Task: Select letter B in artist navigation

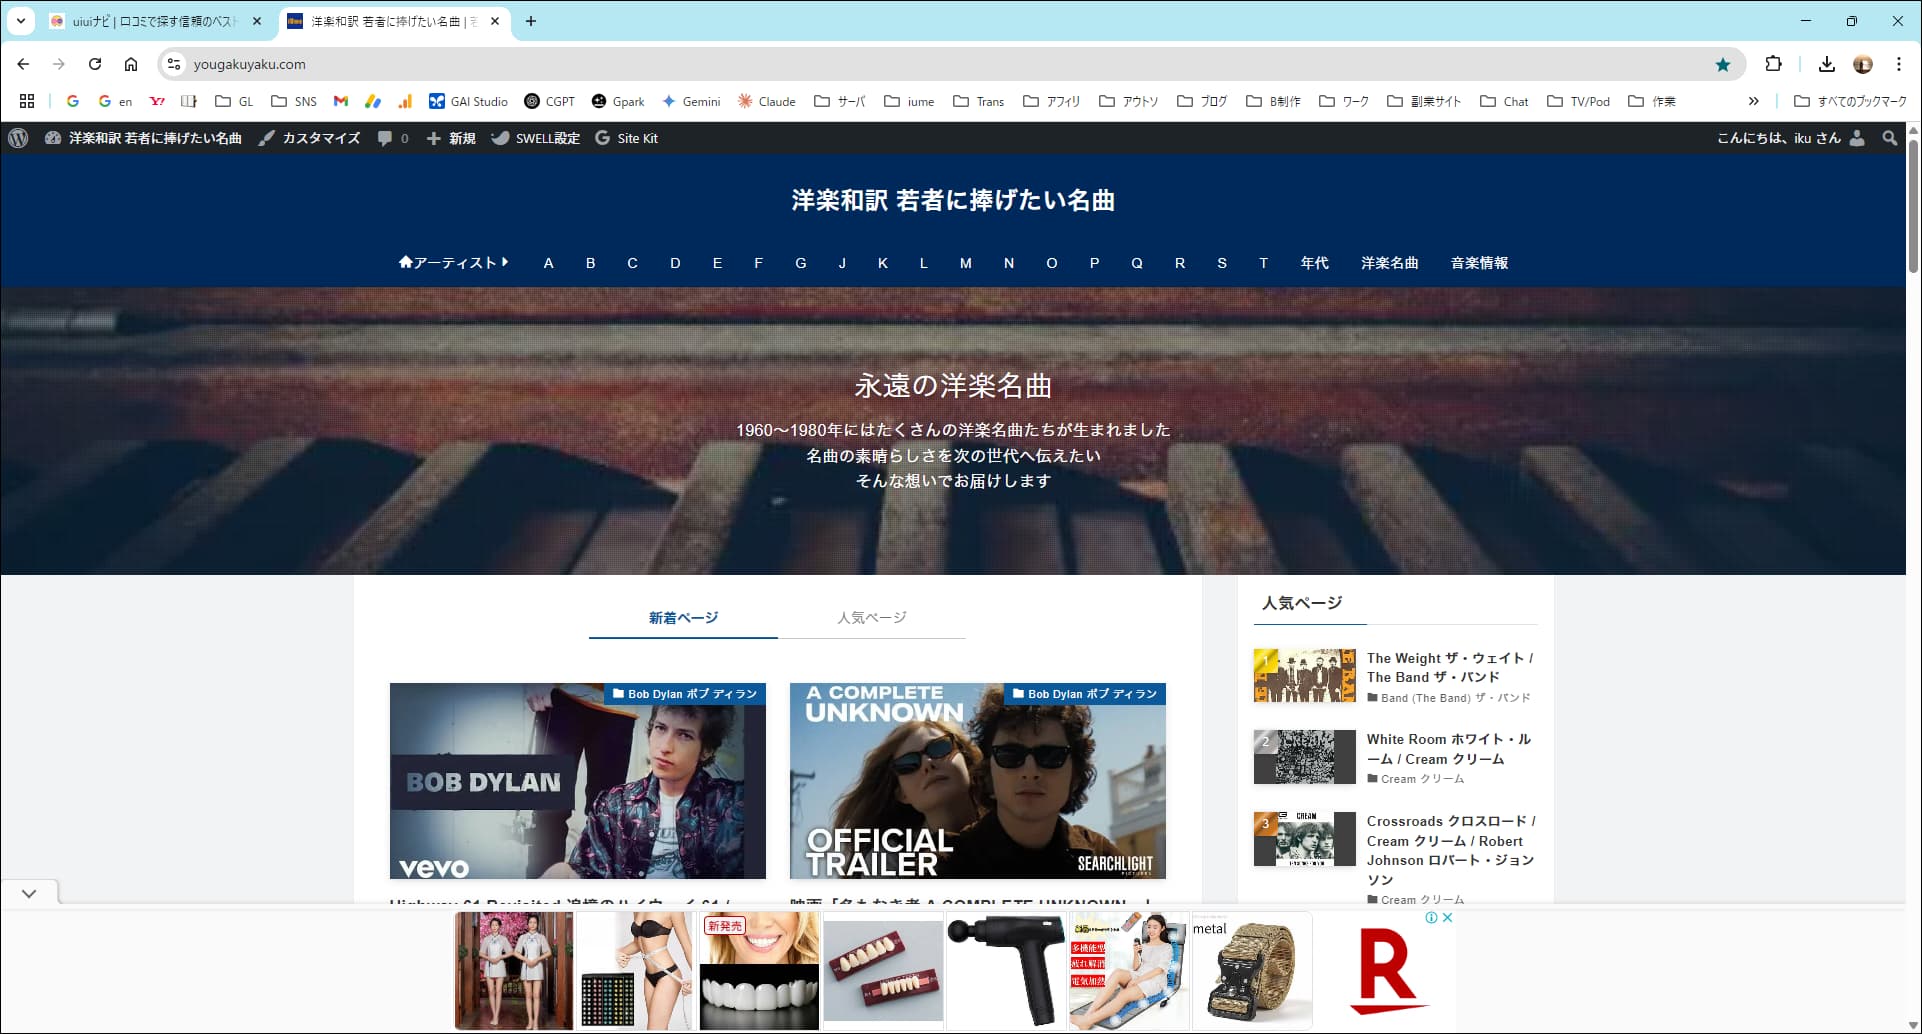Action: pos(590,262)
